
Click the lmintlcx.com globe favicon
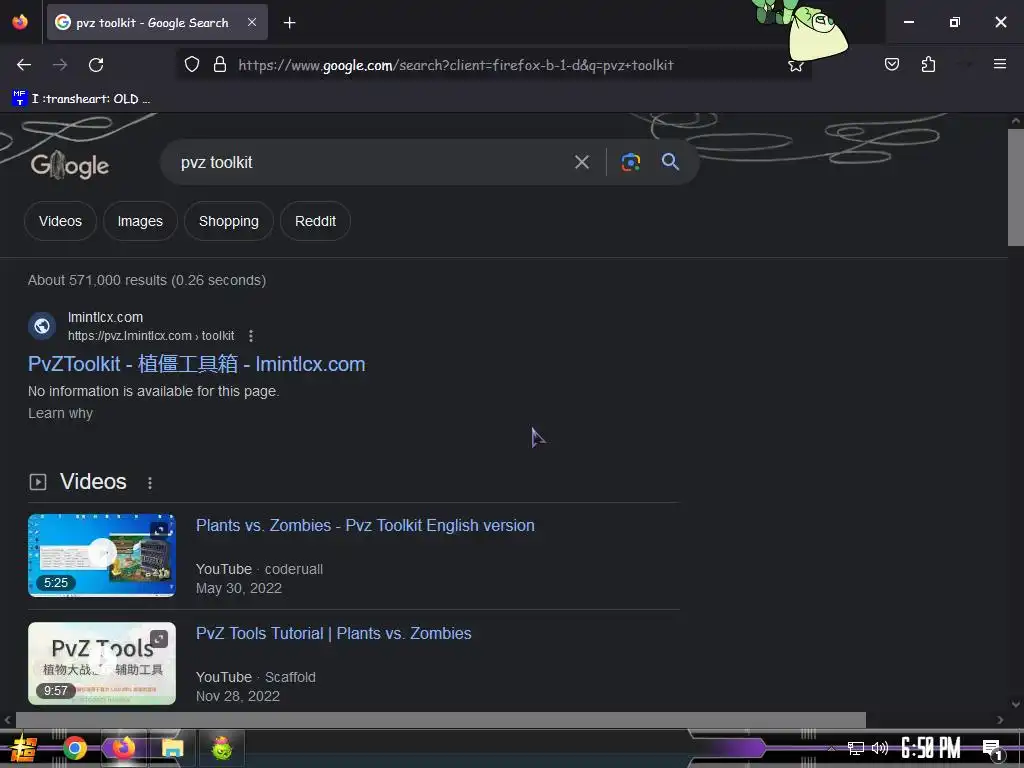42,326
